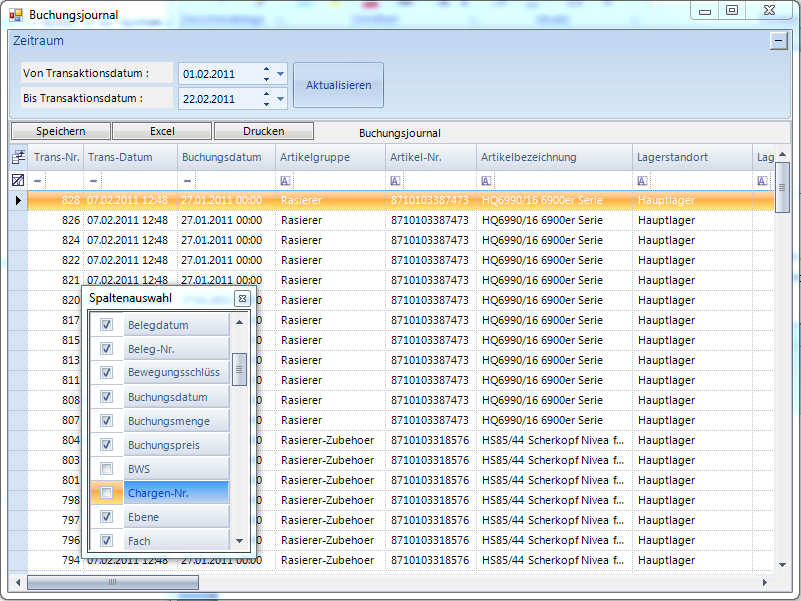Sort by the Buchungsdatum column header

pos(227,157)
